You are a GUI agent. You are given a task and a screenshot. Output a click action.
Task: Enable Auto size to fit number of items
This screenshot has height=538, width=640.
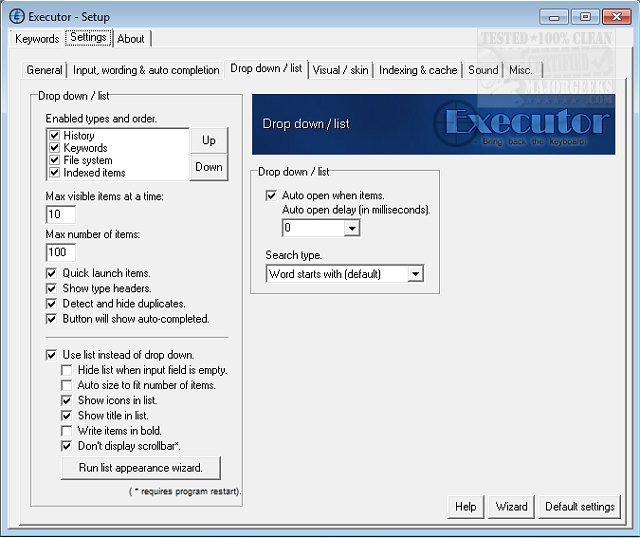[x=66, y=385]
